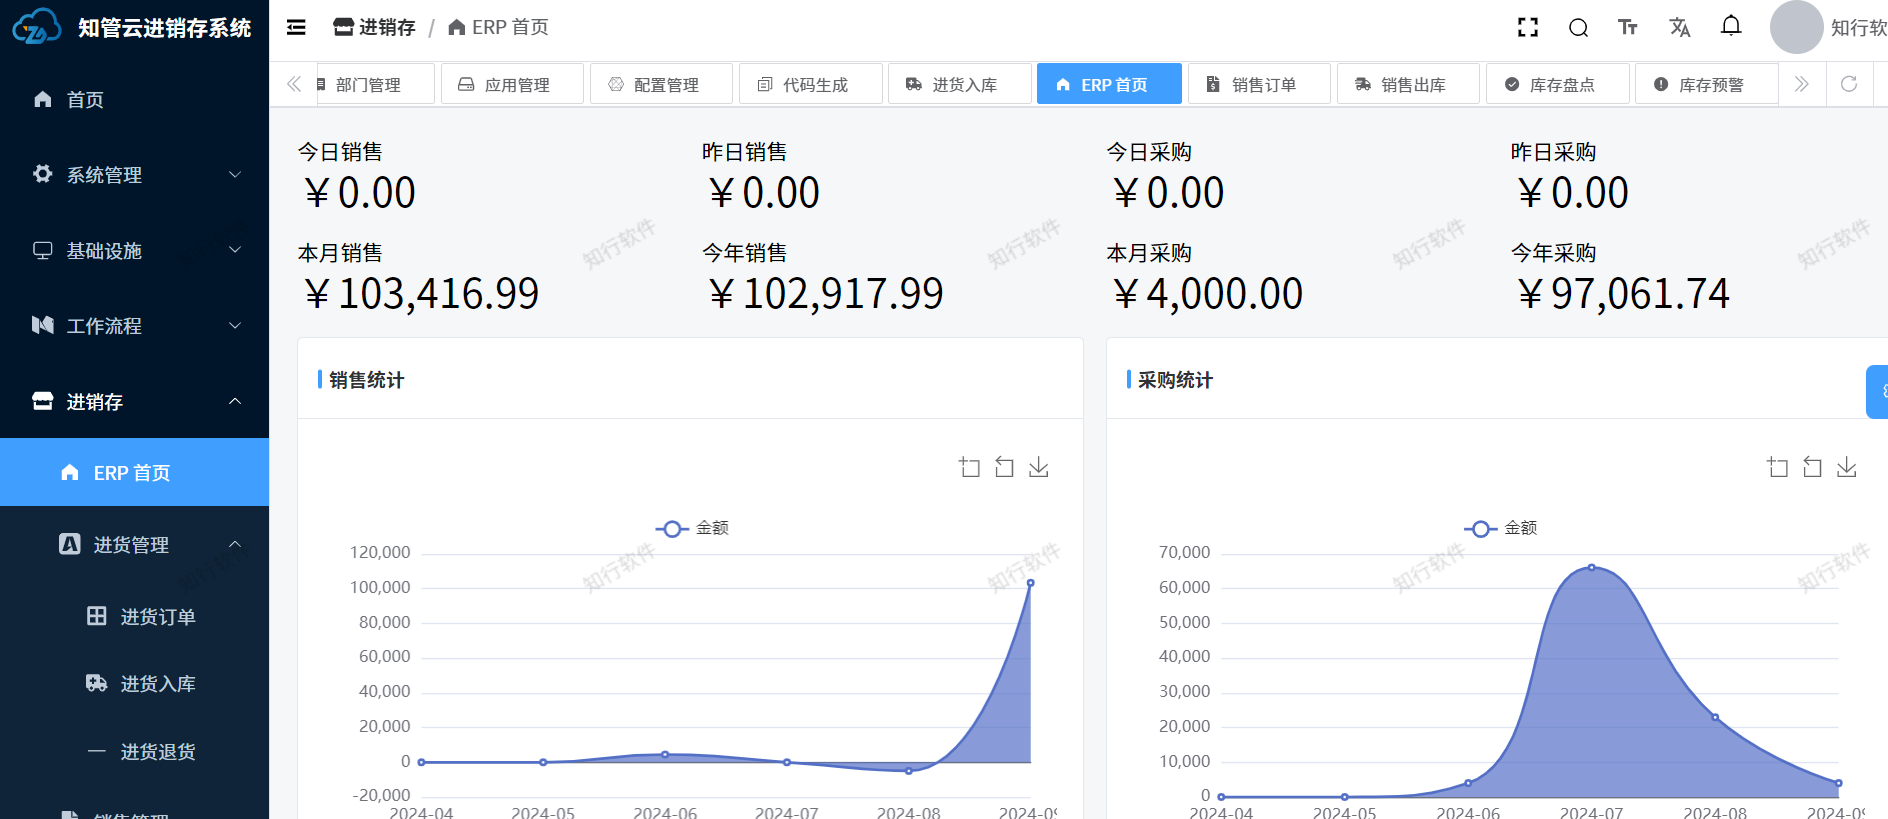This screenshot has width=1888, height=819.
Task: Click the fullscreen toggle icon in header
Action: click(x=1527, y=28)
